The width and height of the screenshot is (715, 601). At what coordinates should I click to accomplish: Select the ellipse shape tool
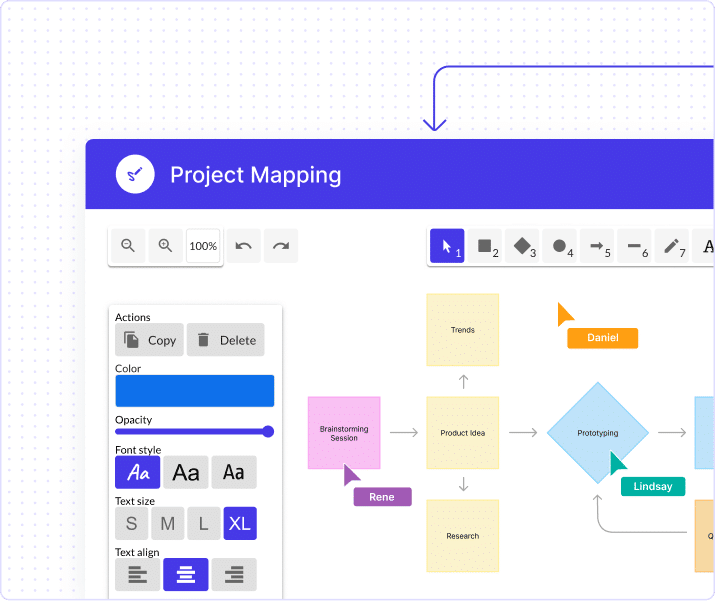point(560,246)
